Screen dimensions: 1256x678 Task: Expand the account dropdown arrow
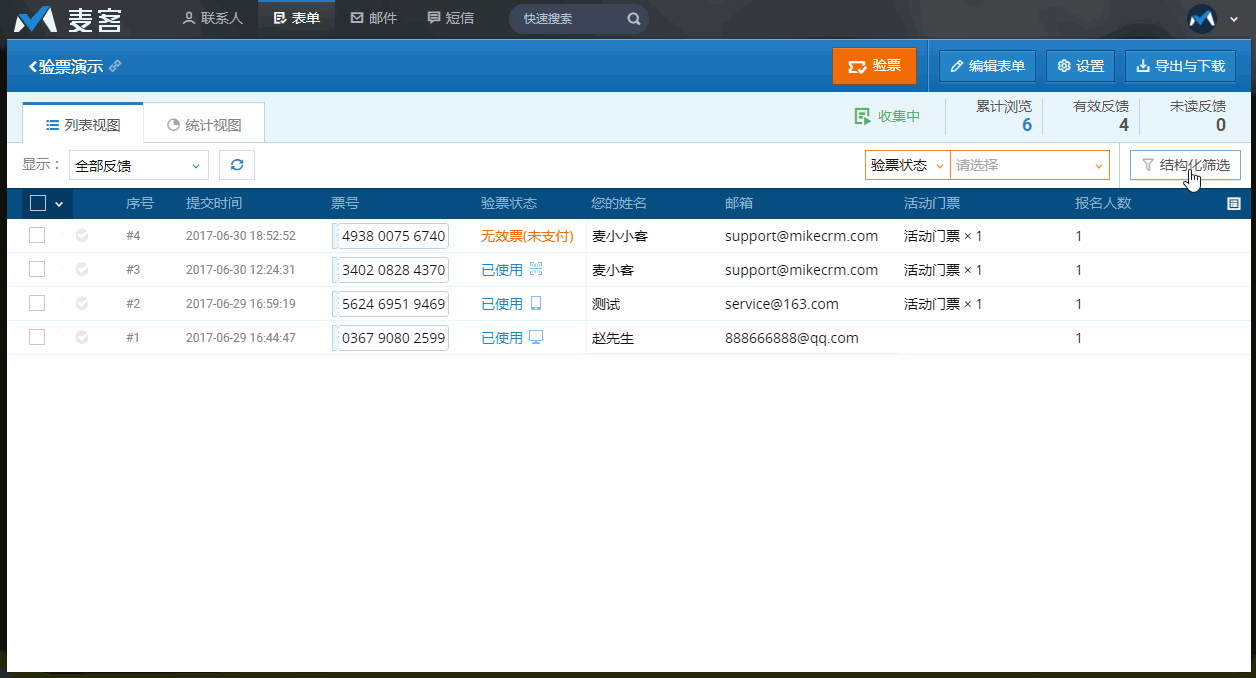(x=1233, y=19)
